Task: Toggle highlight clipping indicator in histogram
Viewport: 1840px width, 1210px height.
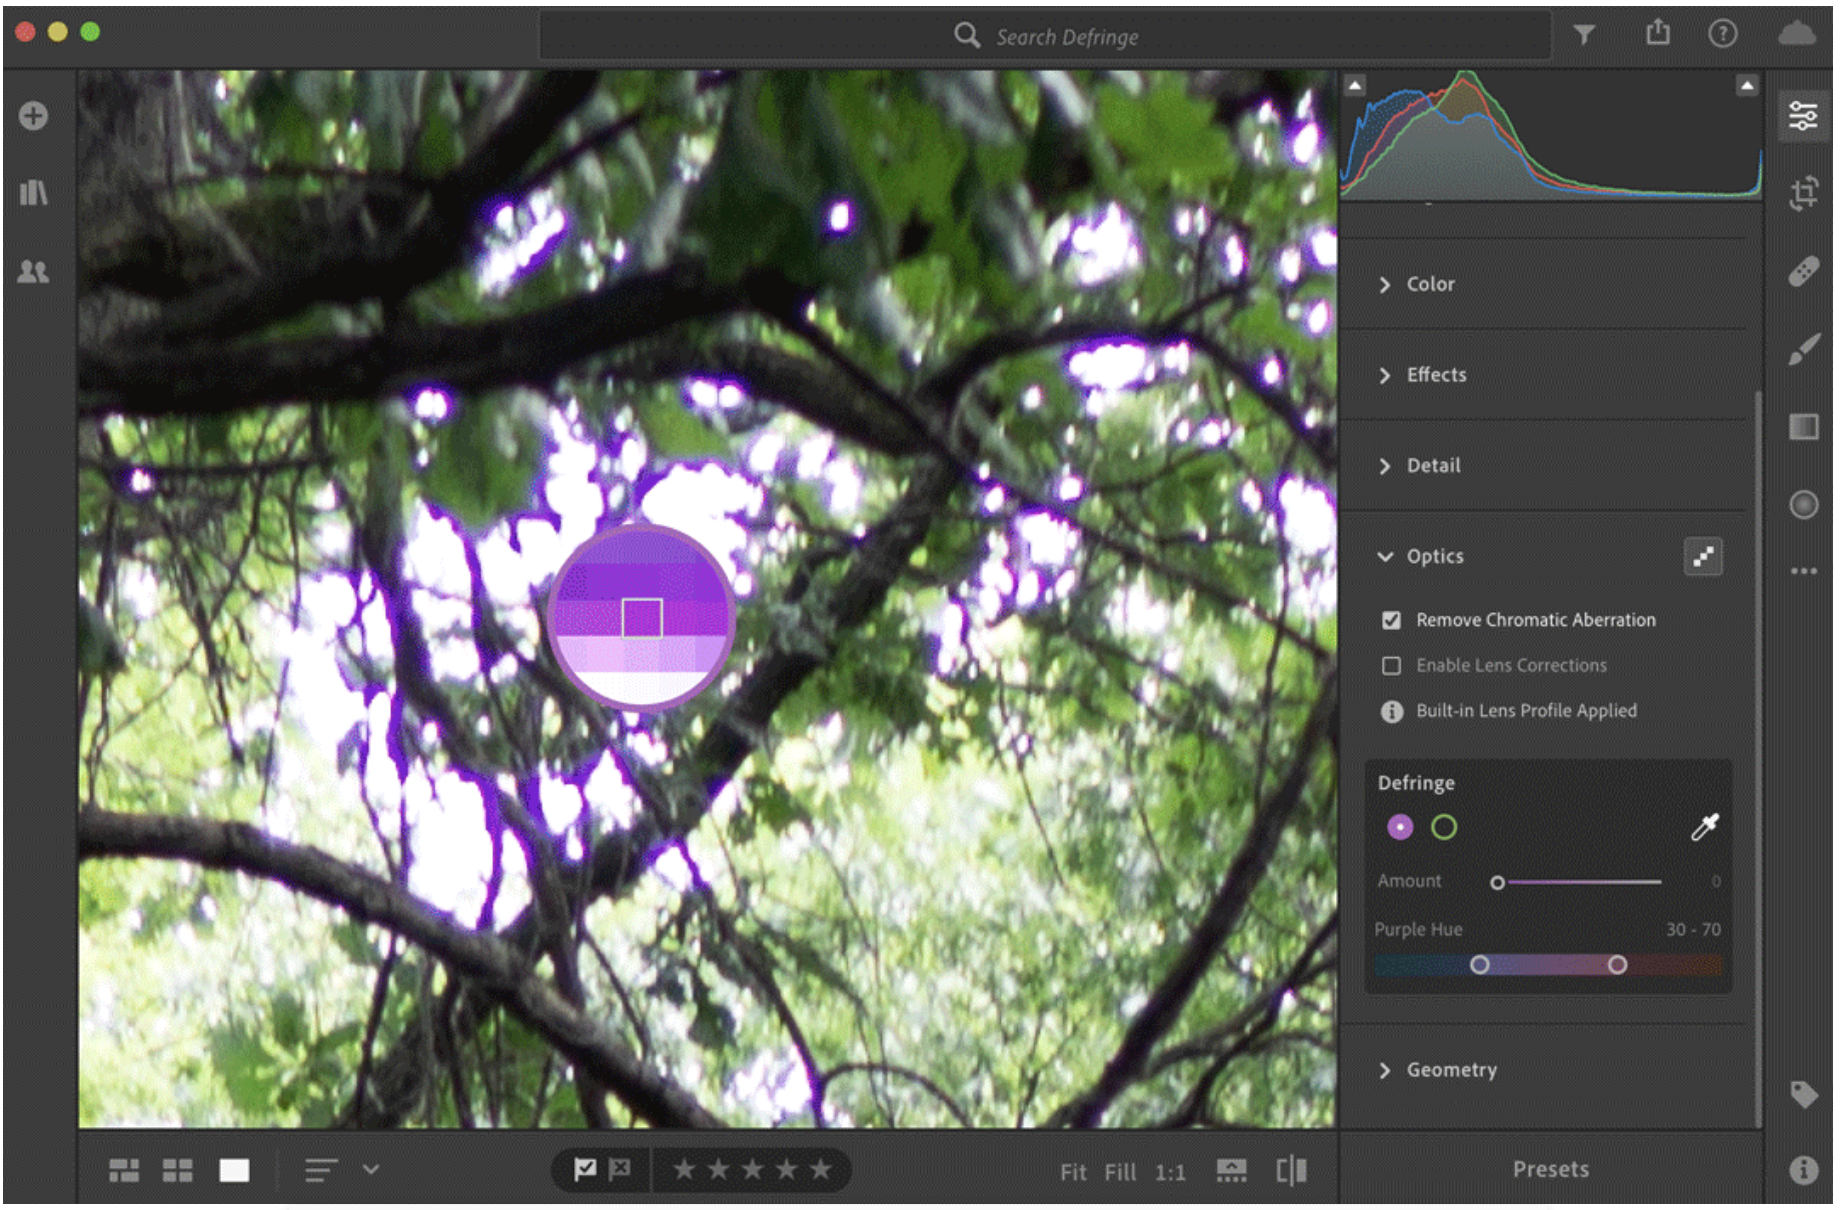Action: tap(1747, 86)
